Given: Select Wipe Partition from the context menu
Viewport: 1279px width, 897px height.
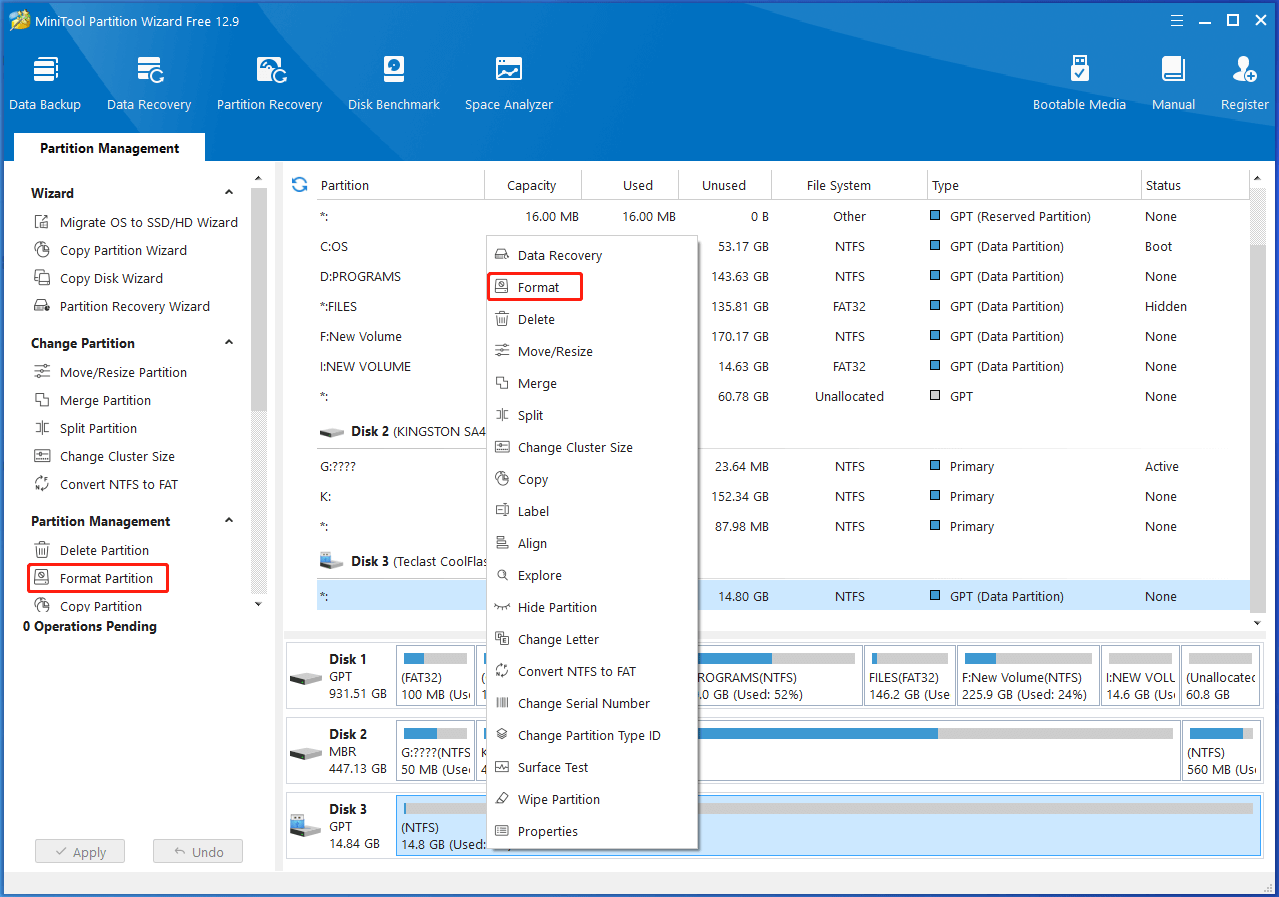Looking at the screenshot, I should pyautogui.click(x=559, y=799).
